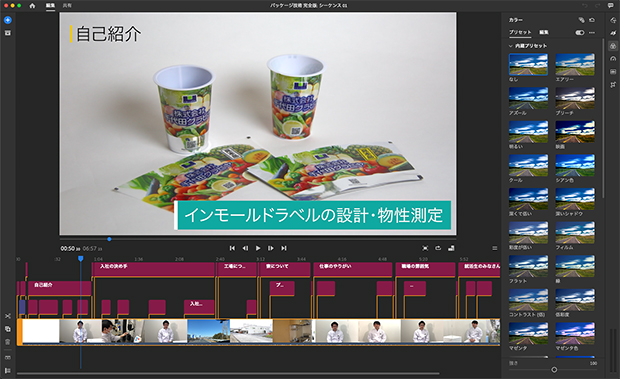Open the timeline options menu icon
The image size is (620, 379).
pyautogui.click(x=495, y=248)
